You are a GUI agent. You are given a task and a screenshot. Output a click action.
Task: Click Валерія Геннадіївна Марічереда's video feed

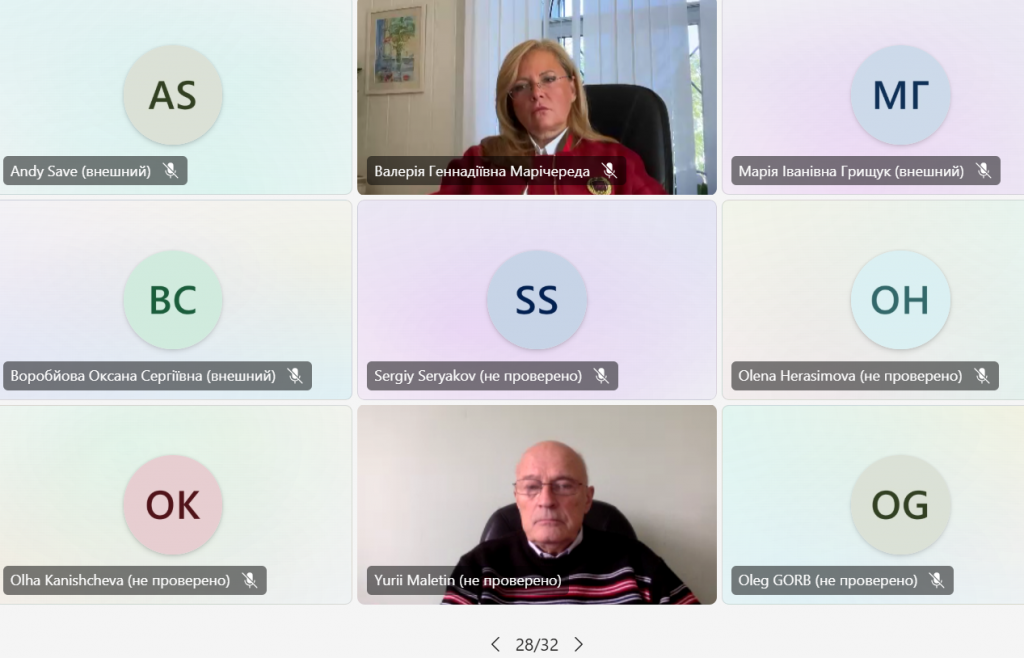tap(537, 97)
